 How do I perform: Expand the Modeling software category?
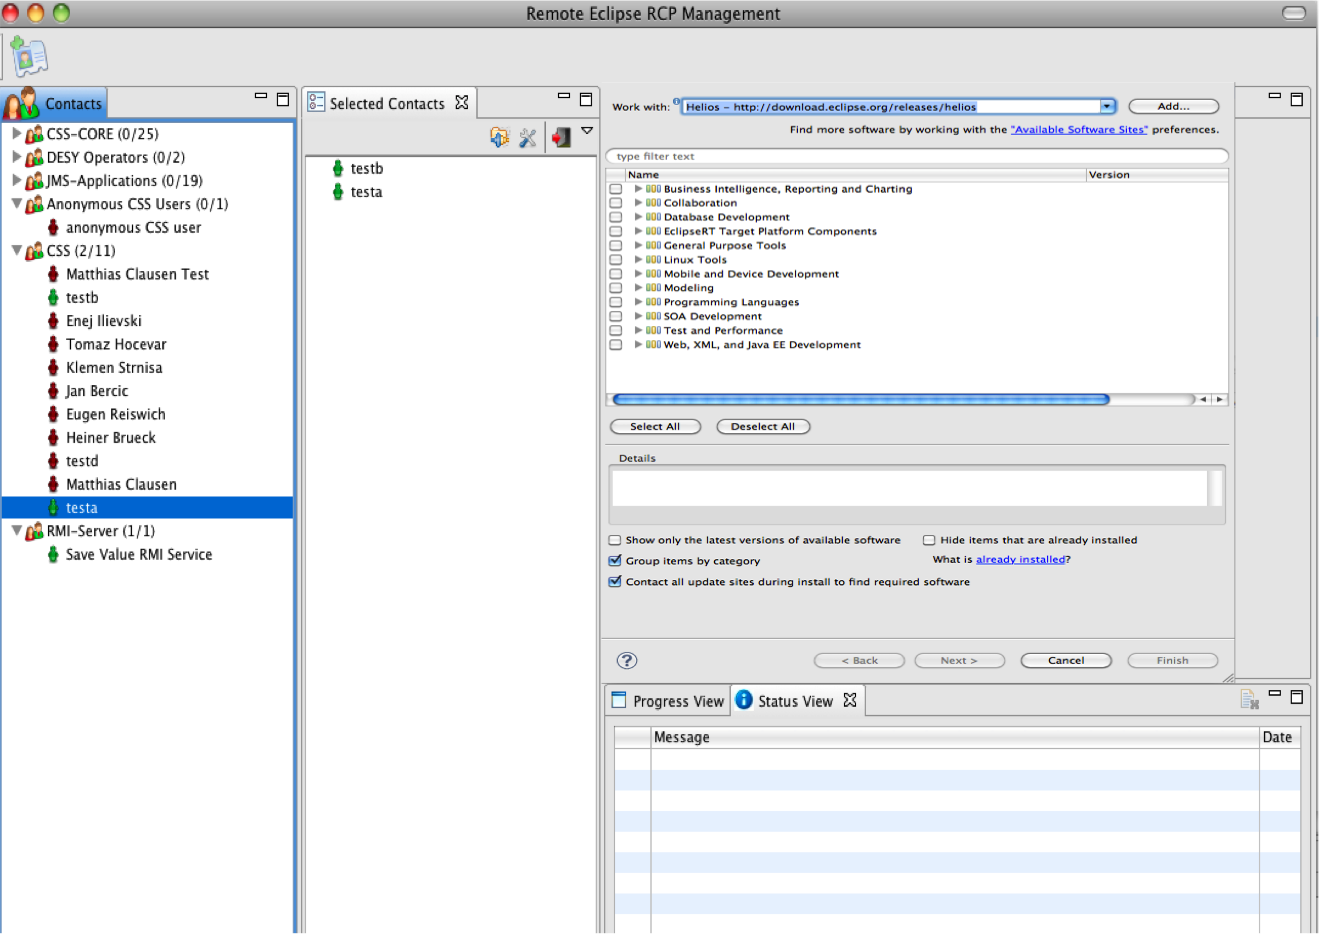[x=638, y=288]
